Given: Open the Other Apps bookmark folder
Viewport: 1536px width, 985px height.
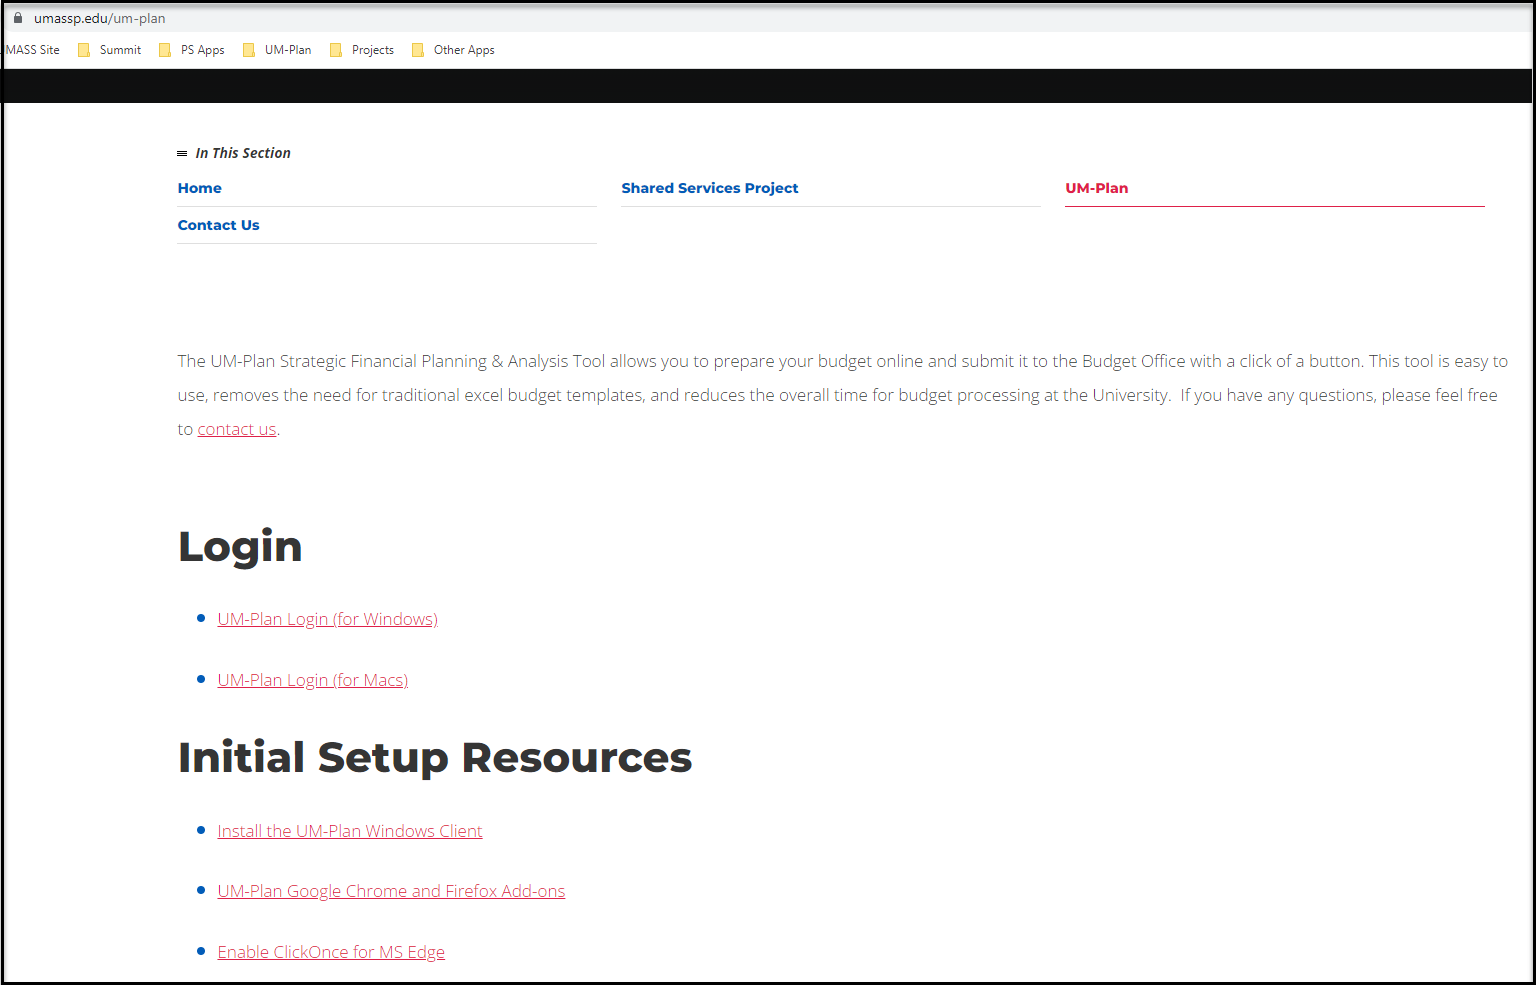Looking at the screenshot, I should click(x=453, y=50).
